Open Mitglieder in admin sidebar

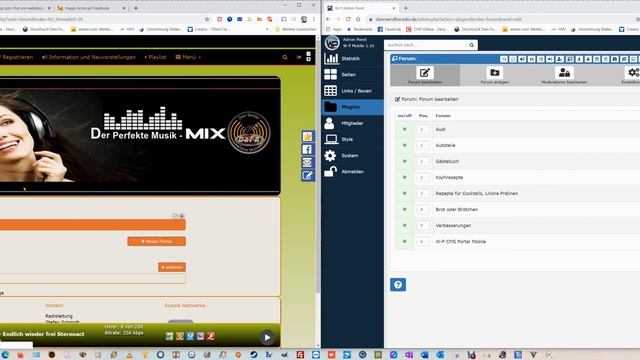click(352, 123)
